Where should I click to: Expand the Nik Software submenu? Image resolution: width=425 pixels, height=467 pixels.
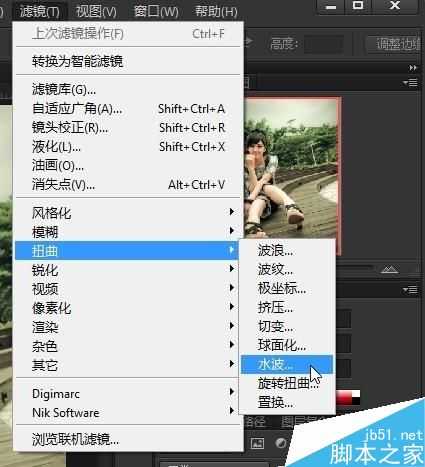128,413
